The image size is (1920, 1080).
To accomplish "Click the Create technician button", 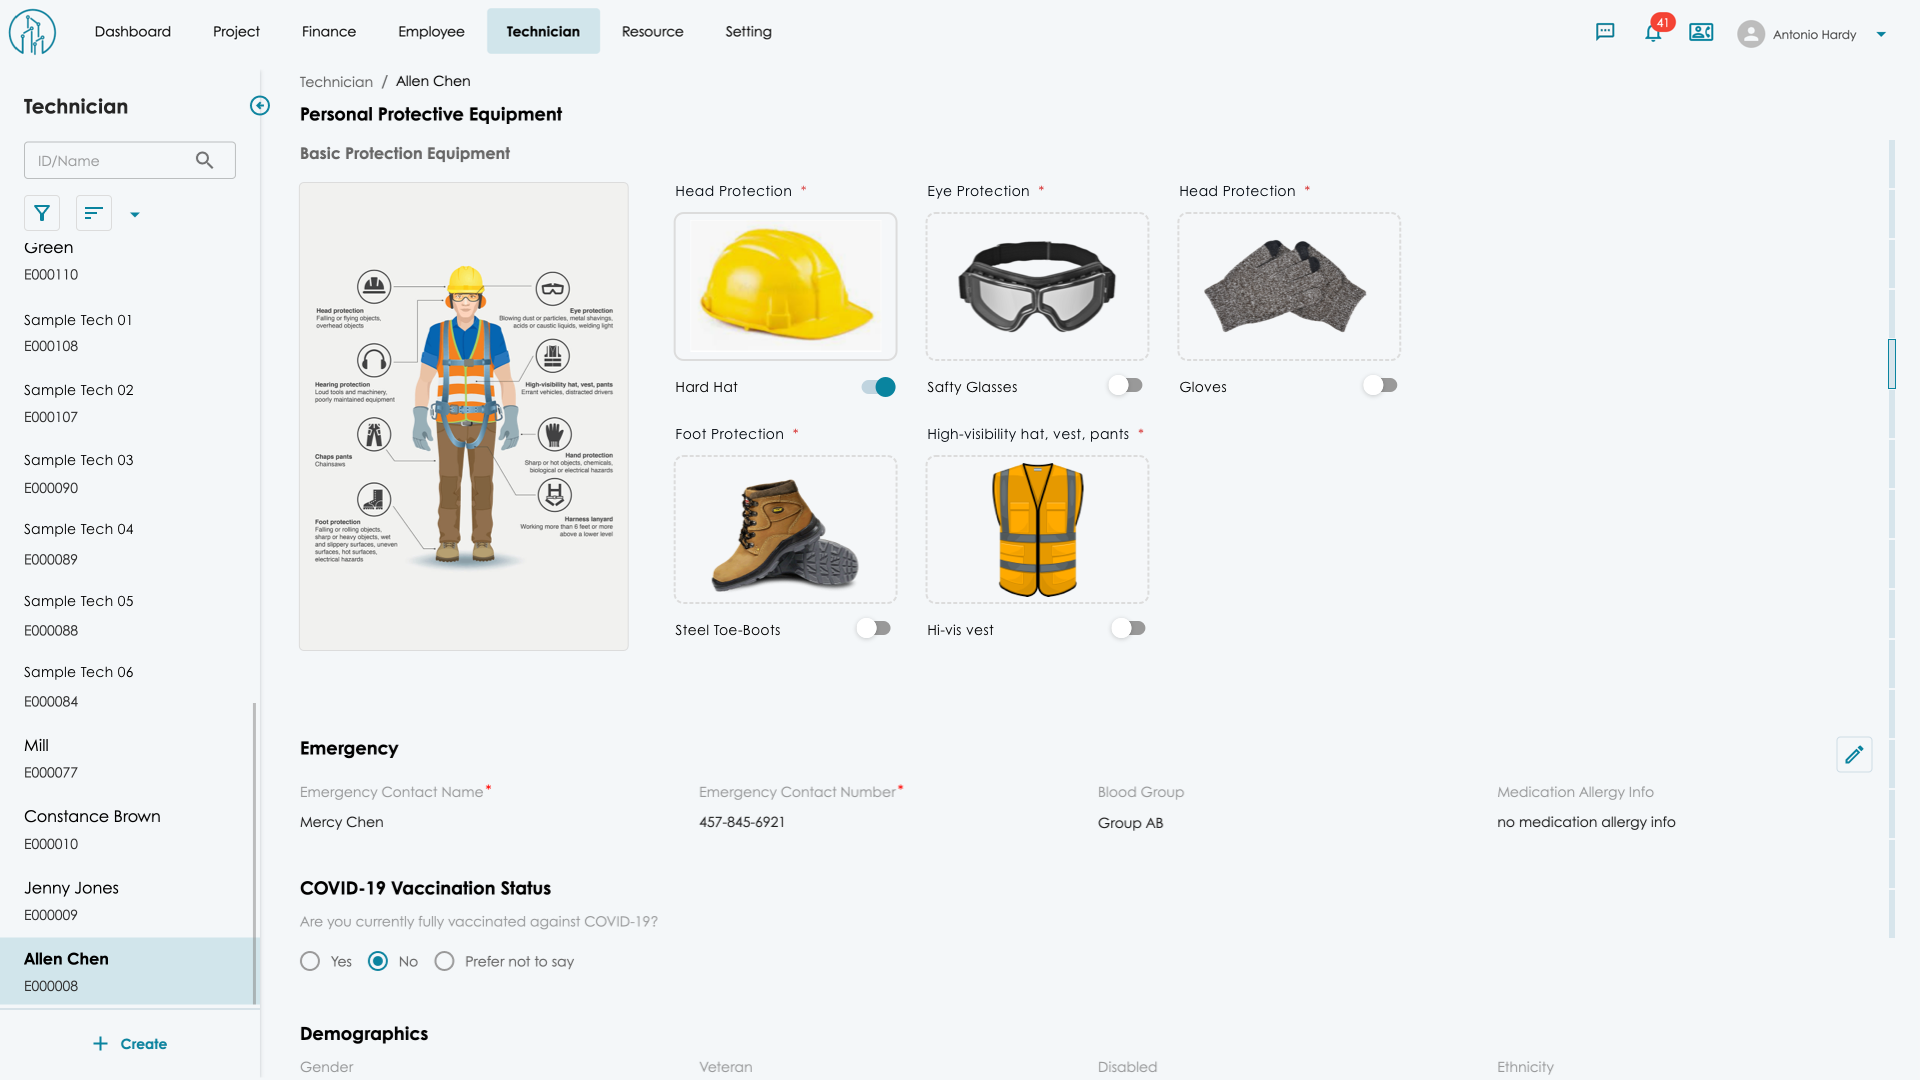I will (130, 1044).
